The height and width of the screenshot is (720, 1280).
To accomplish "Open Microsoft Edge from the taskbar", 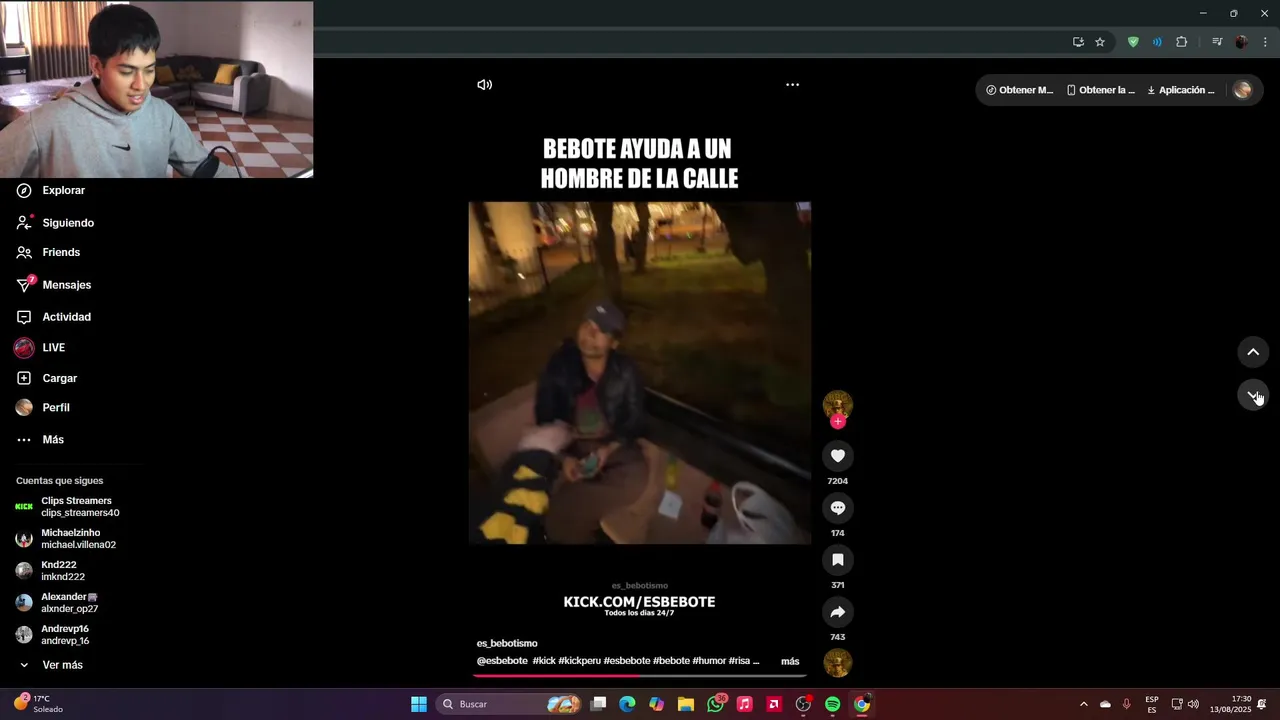I will point(627,704).
